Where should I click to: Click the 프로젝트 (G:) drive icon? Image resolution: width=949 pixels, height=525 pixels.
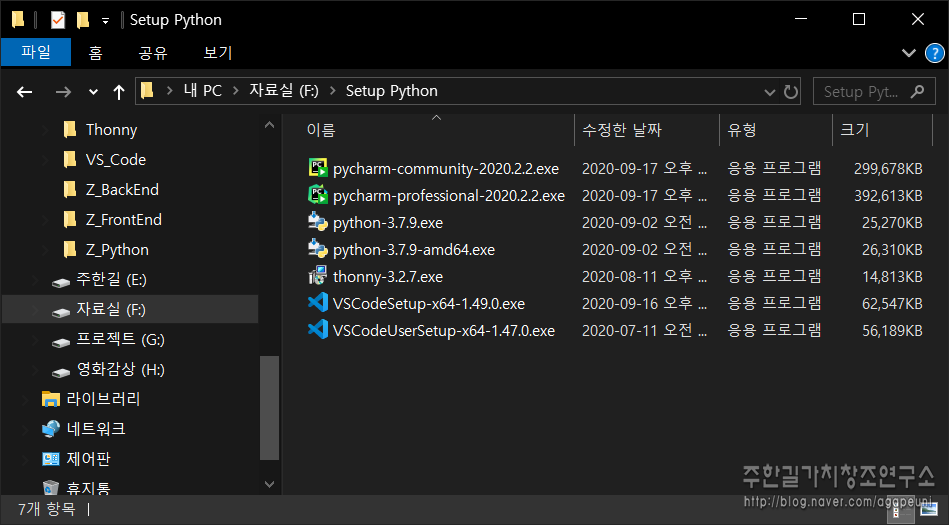coord(61,342)
